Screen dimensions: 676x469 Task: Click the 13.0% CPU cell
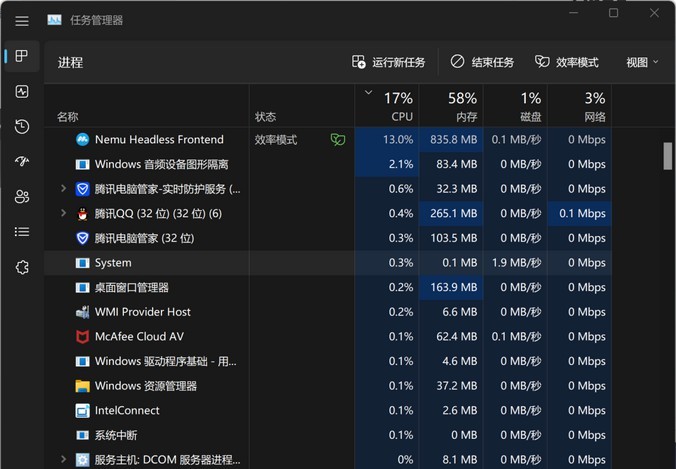pyautogui.click(x=387, y=140)
